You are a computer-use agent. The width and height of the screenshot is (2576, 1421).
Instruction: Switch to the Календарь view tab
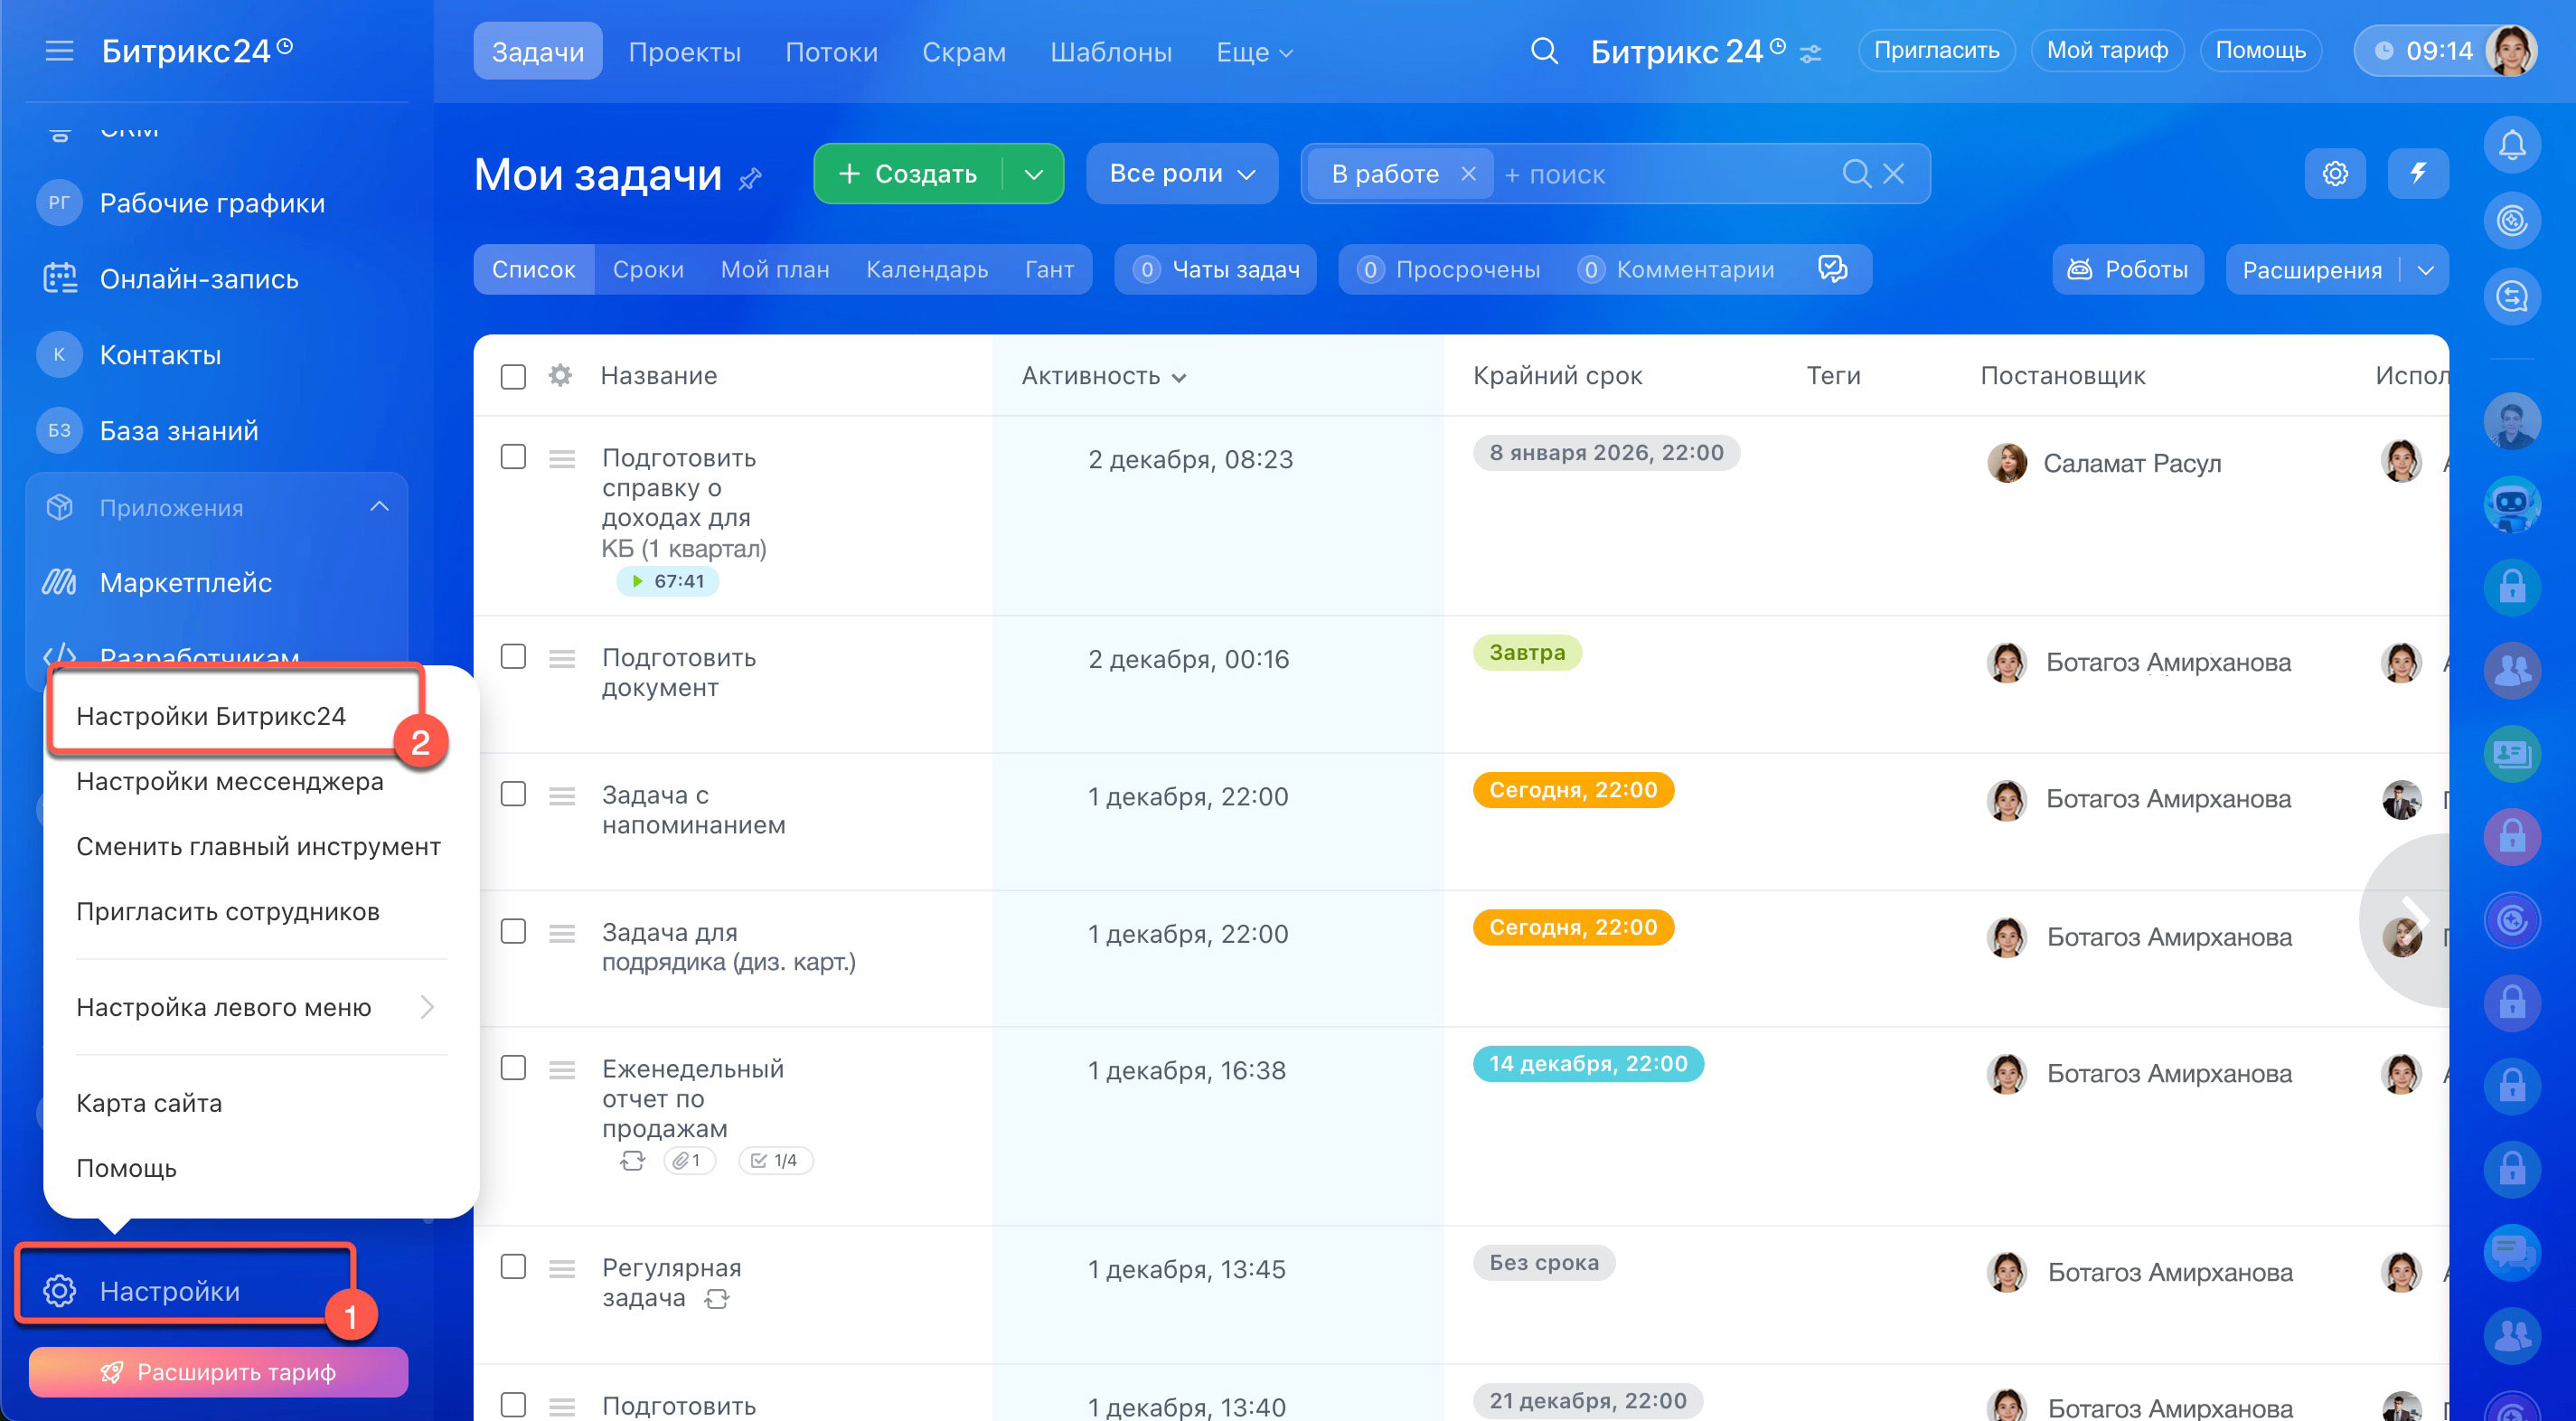926,269
